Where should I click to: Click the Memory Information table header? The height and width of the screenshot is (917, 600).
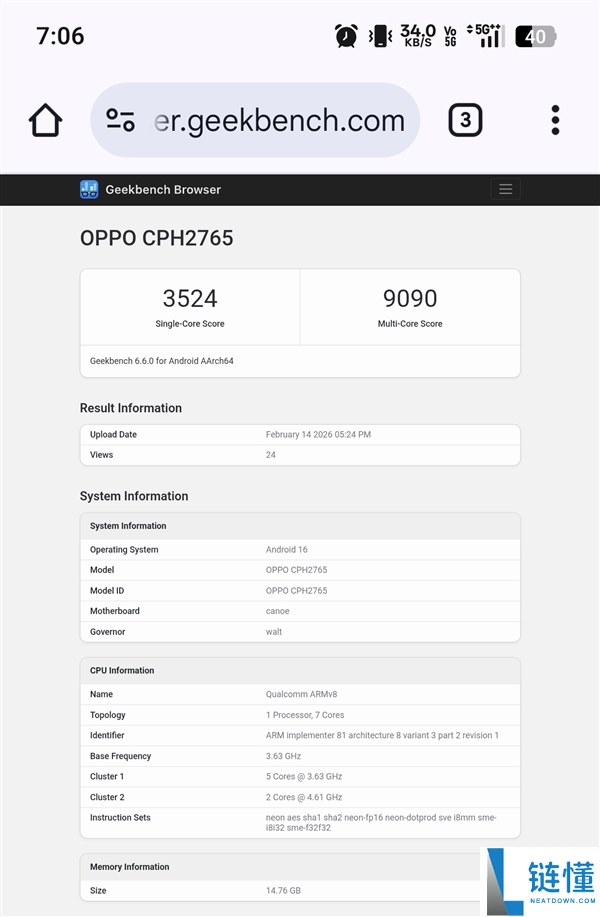coord(300,867)
